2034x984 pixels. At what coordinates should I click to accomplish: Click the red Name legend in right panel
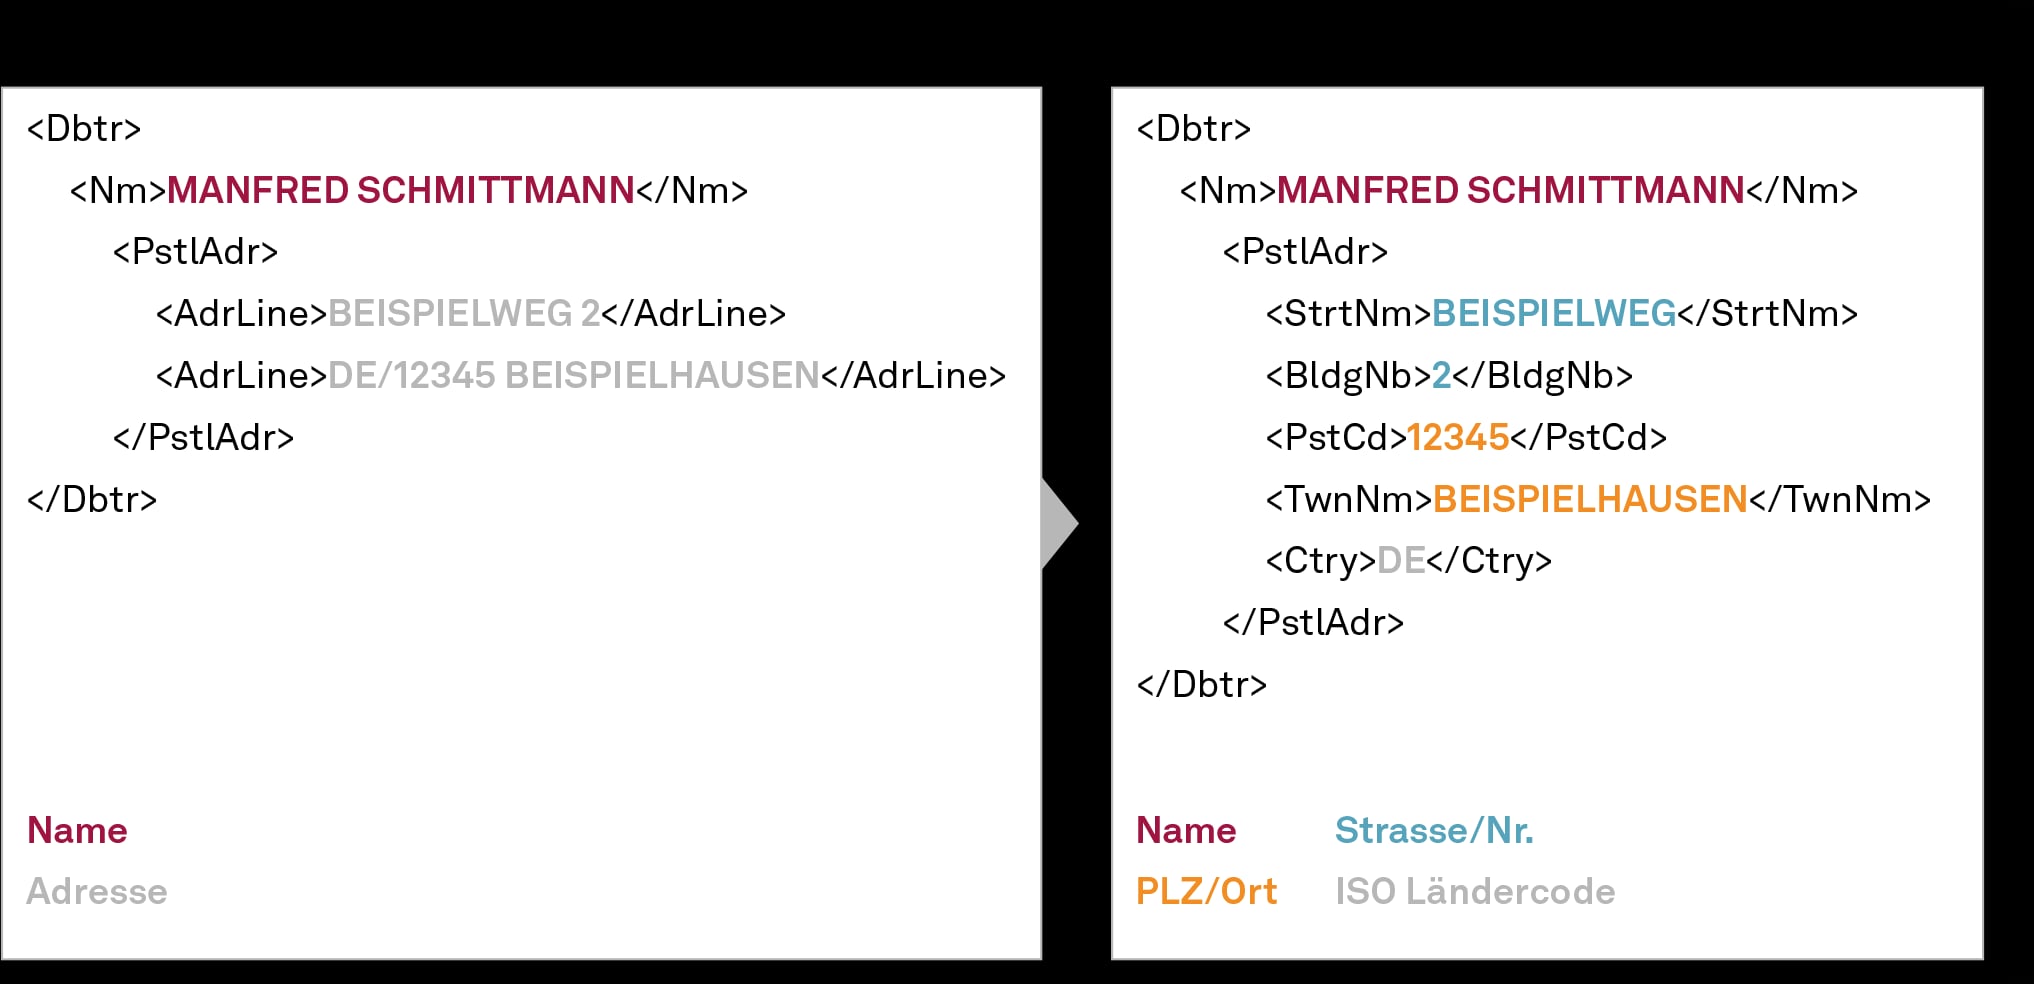pyautogui.click(x=1186, y=831)
